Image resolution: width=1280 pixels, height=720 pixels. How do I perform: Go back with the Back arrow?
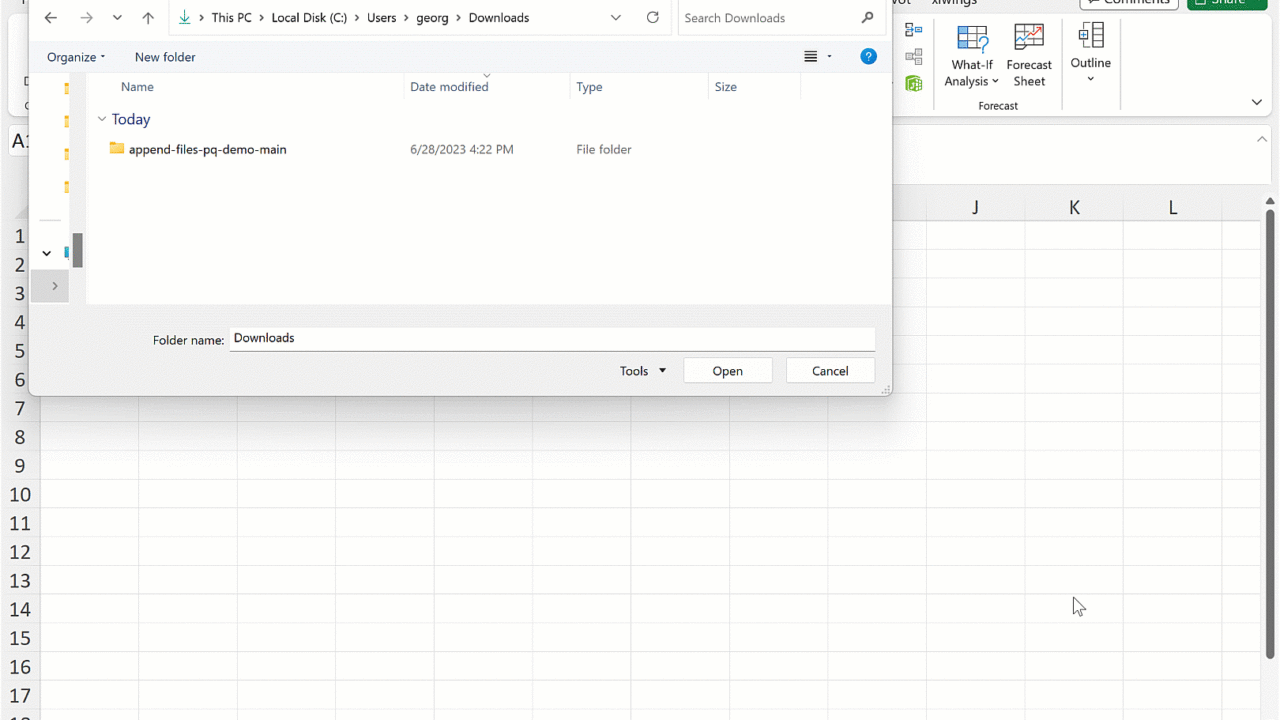pyautogui.click(x=51, y=18)
